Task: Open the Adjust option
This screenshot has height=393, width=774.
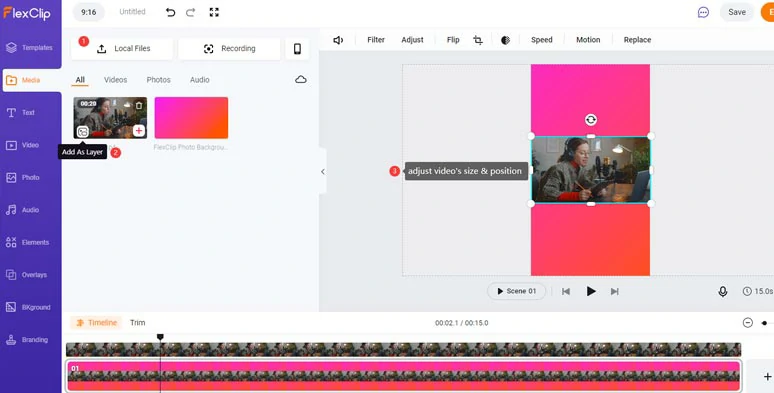Action: point(412,40)
